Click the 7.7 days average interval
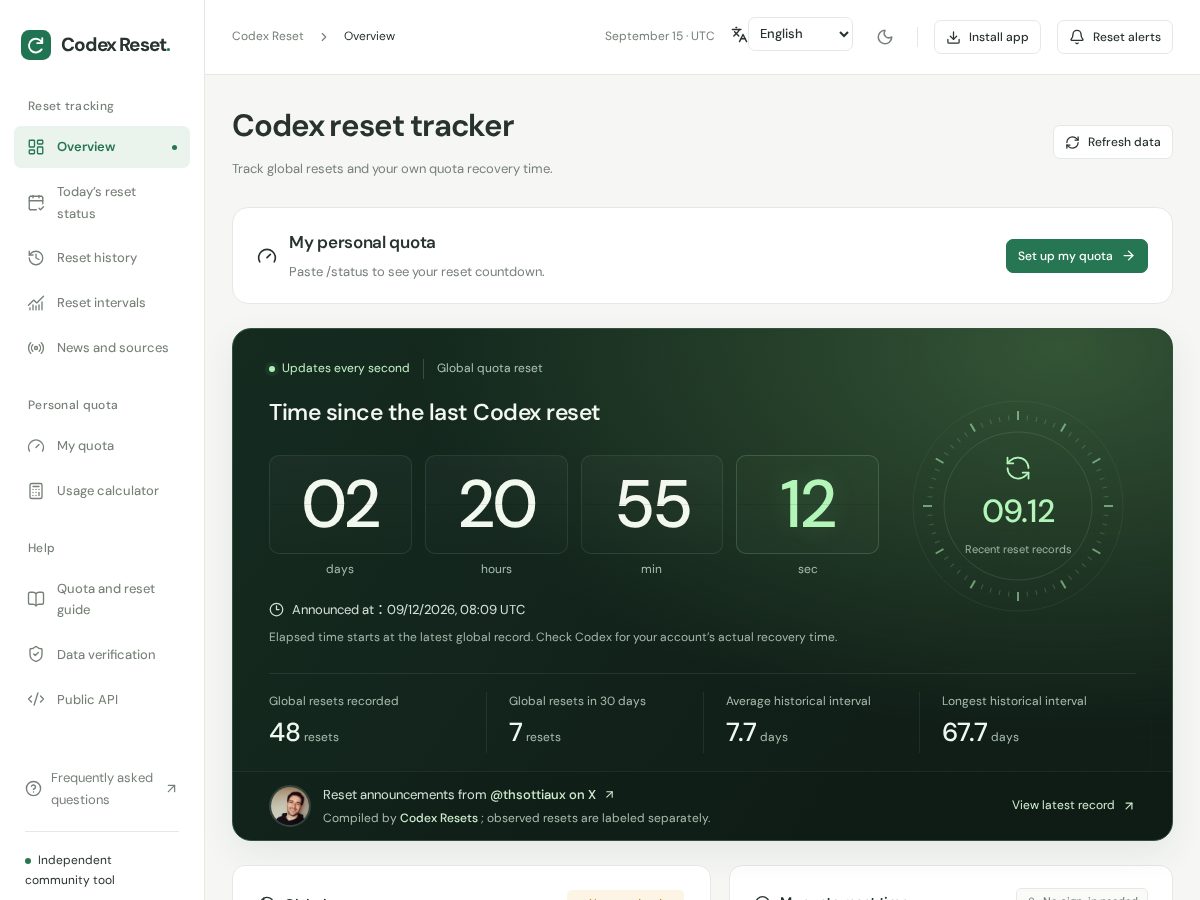 (x=757, y=733)
